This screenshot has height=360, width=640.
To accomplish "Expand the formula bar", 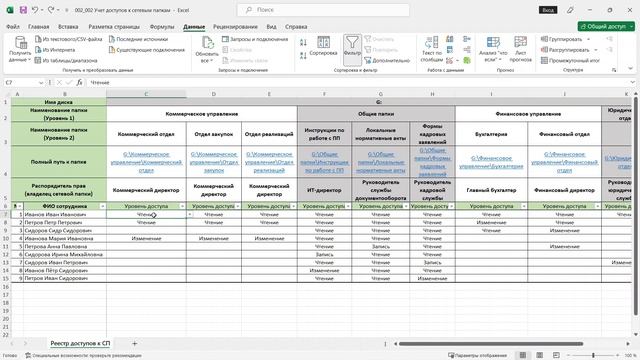I will tap(633, 82).
